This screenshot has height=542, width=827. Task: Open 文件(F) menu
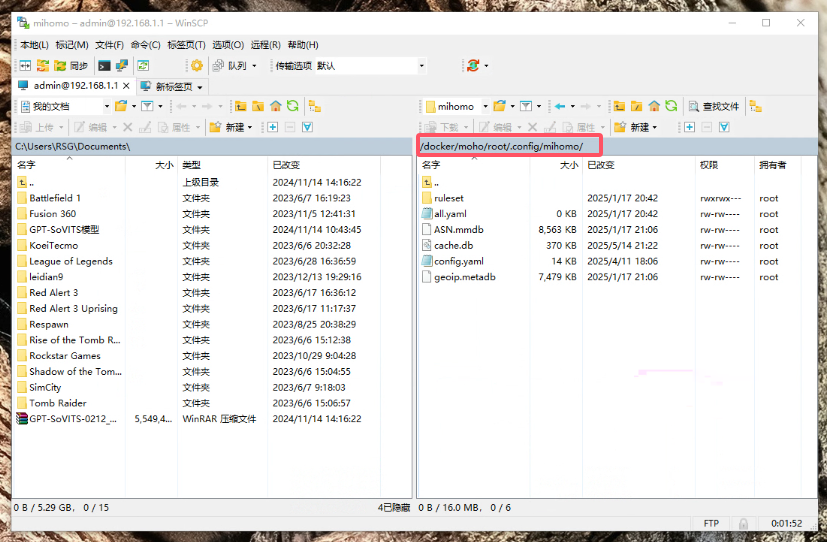109,45
